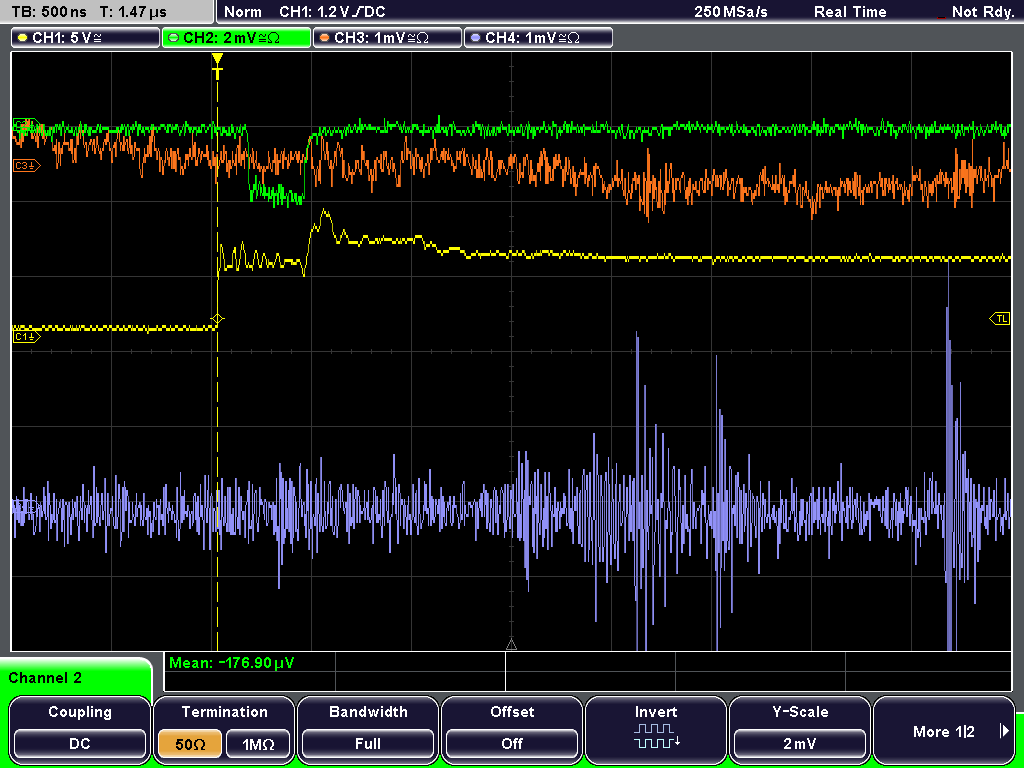Set termination to 50Ω
This screenshot has height=768, width=1024.
pyautogui.click(x=190, y=744)
